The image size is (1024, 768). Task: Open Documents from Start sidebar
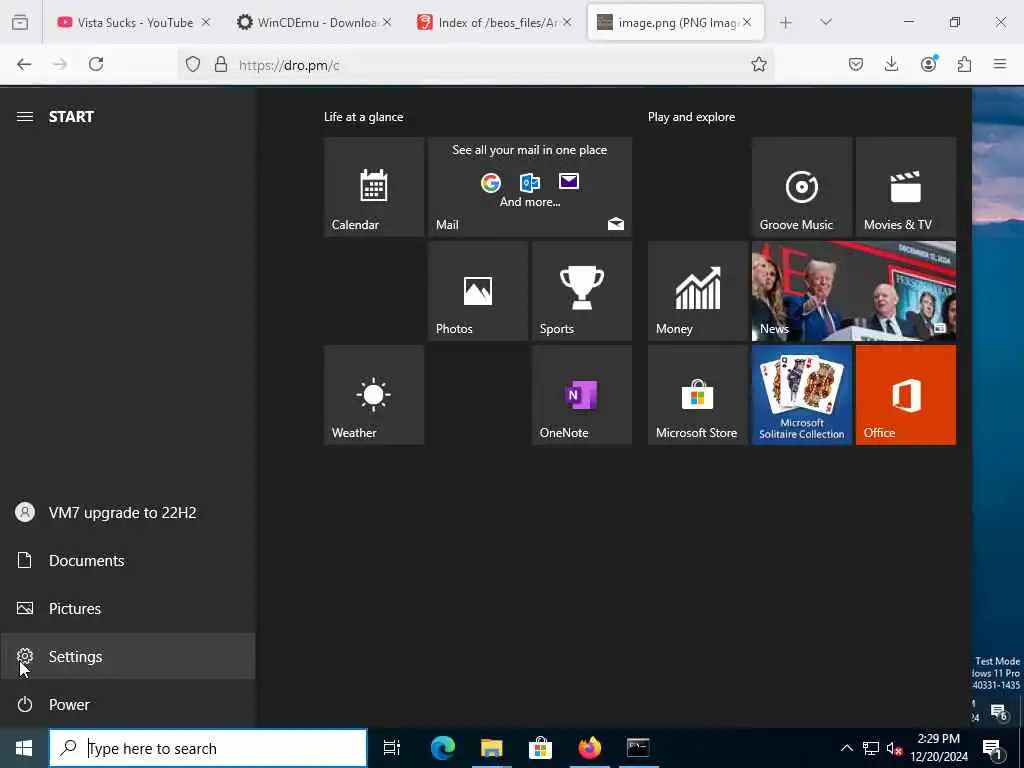click(x=127, y=560)
